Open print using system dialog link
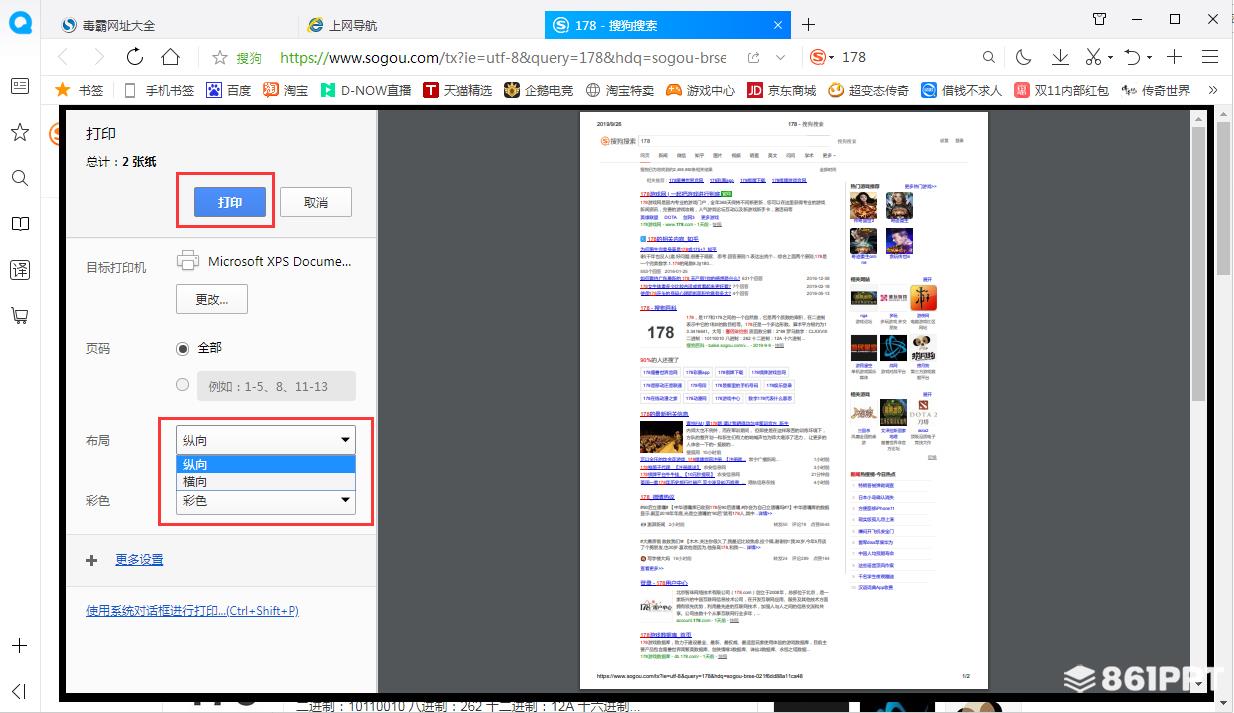Image resolution: width=1234 pixels, height=713 pixels. (x=192, y=610)
